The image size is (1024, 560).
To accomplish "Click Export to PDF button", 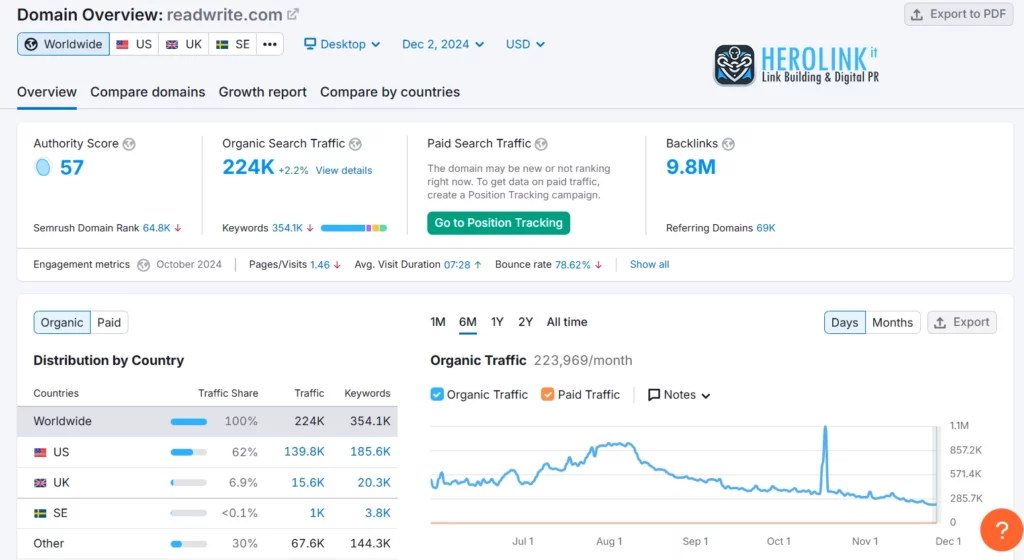I will tap(958, 14).
